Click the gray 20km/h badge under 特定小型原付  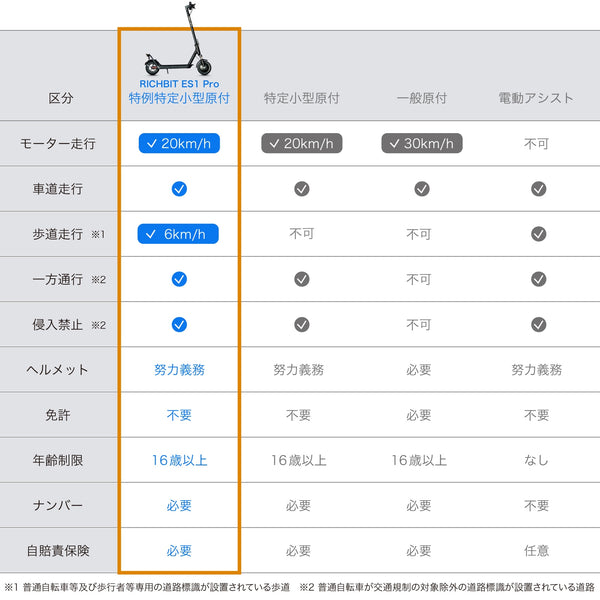[x=301, y=143]
